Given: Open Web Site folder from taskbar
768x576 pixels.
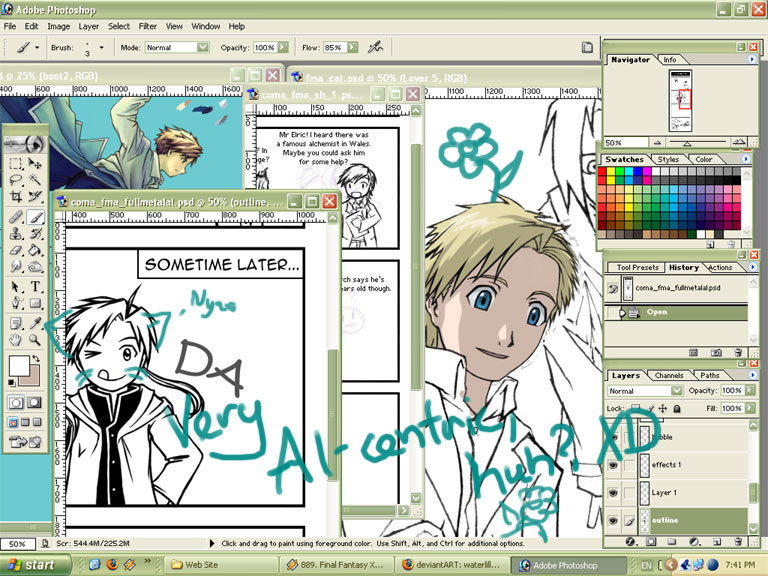Looking at the screenshot, I should pyautogui.click(x=220, y=565).
